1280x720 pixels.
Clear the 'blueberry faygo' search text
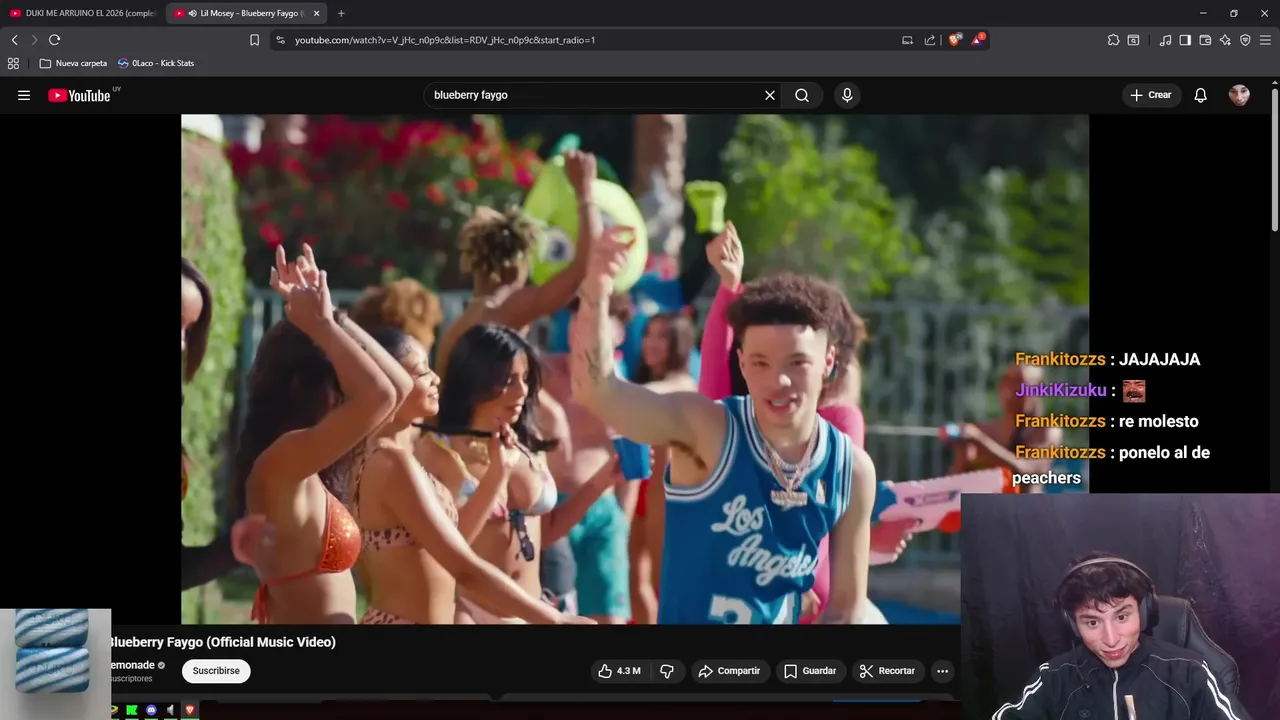click(770, 95)
